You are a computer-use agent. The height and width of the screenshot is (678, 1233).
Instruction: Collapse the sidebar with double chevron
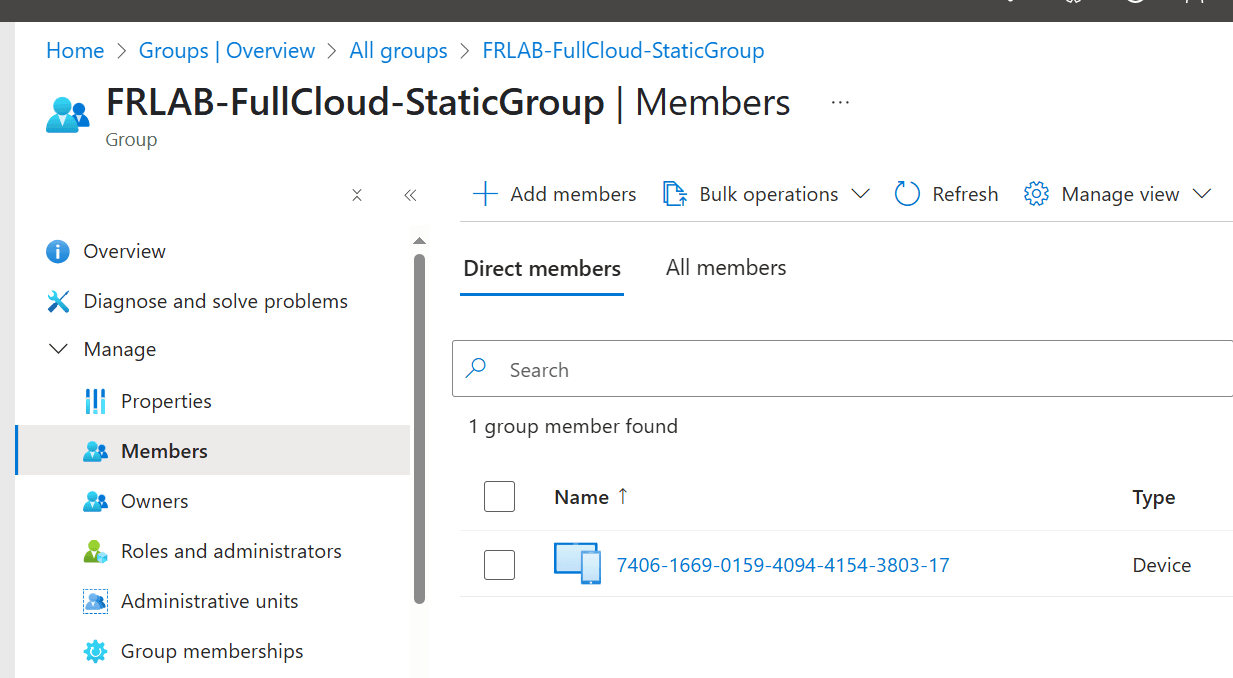tap(410, 195)
